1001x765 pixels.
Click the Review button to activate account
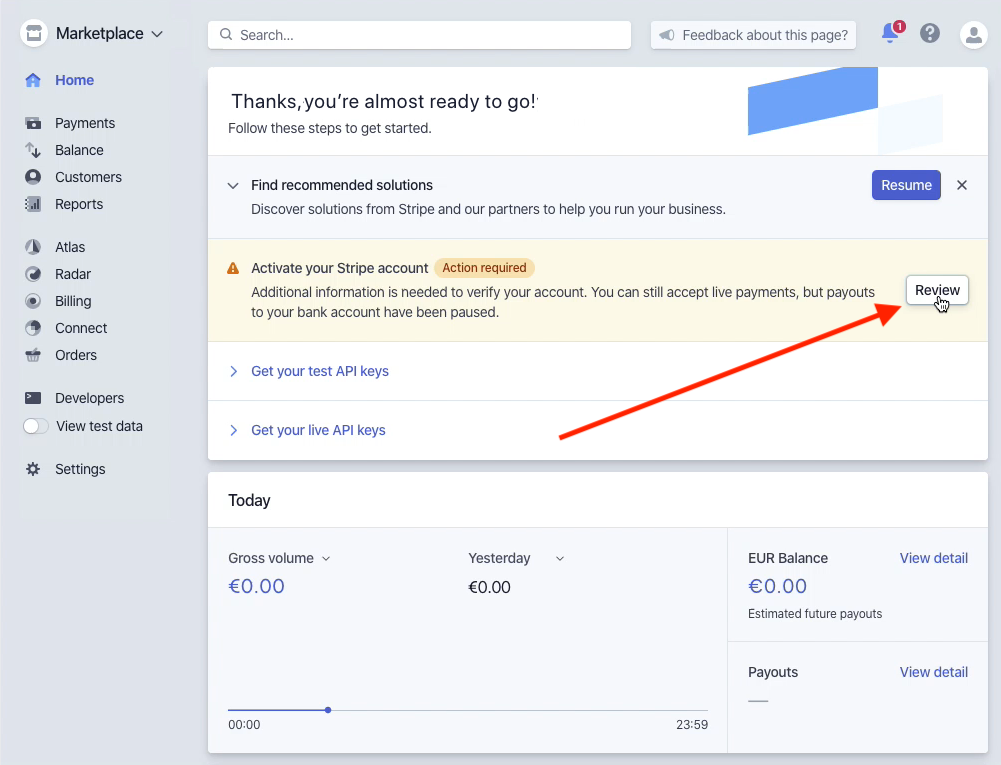tap(936, 290)
